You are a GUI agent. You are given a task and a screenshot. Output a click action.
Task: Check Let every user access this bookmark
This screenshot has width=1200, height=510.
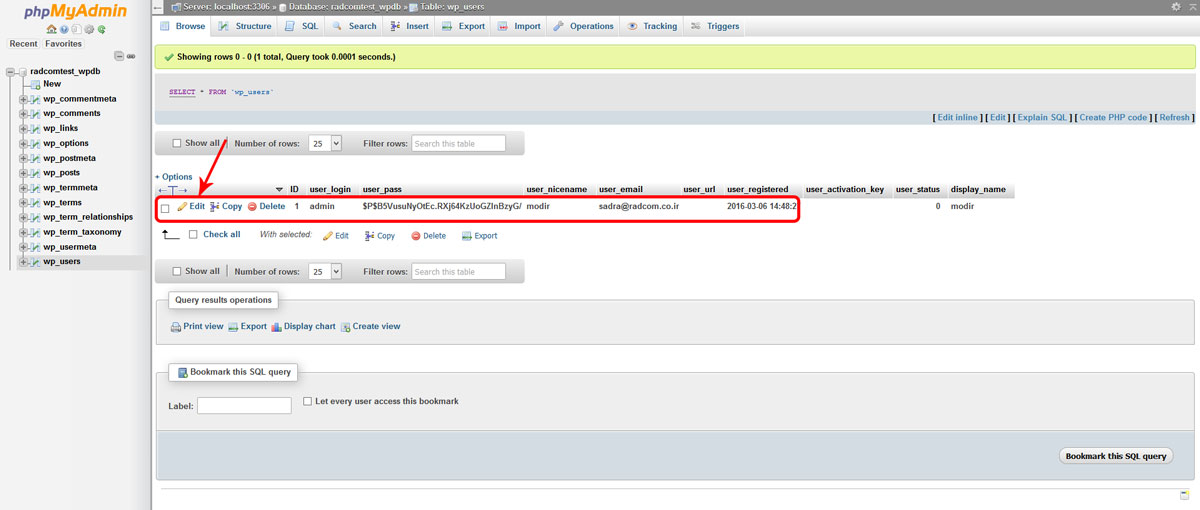point(308,401)
